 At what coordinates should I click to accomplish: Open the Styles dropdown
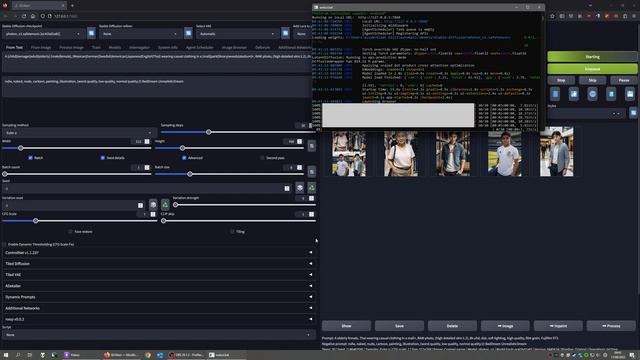coord(586,113)
